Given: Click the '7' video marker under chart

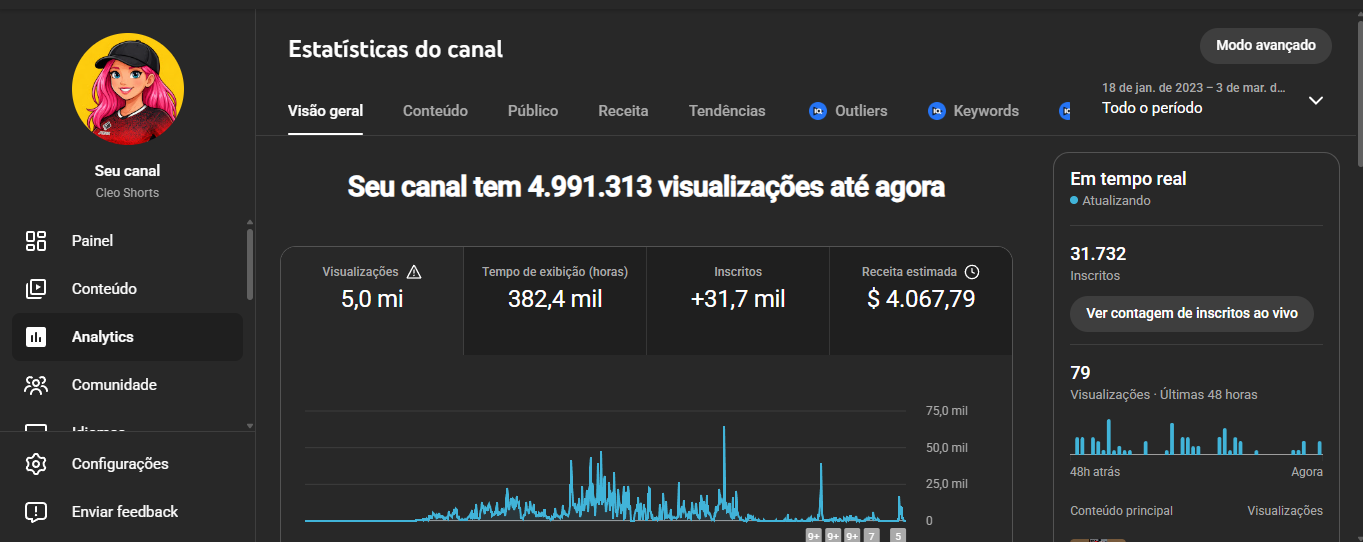Looking at the screenshot, I should 872,536.
